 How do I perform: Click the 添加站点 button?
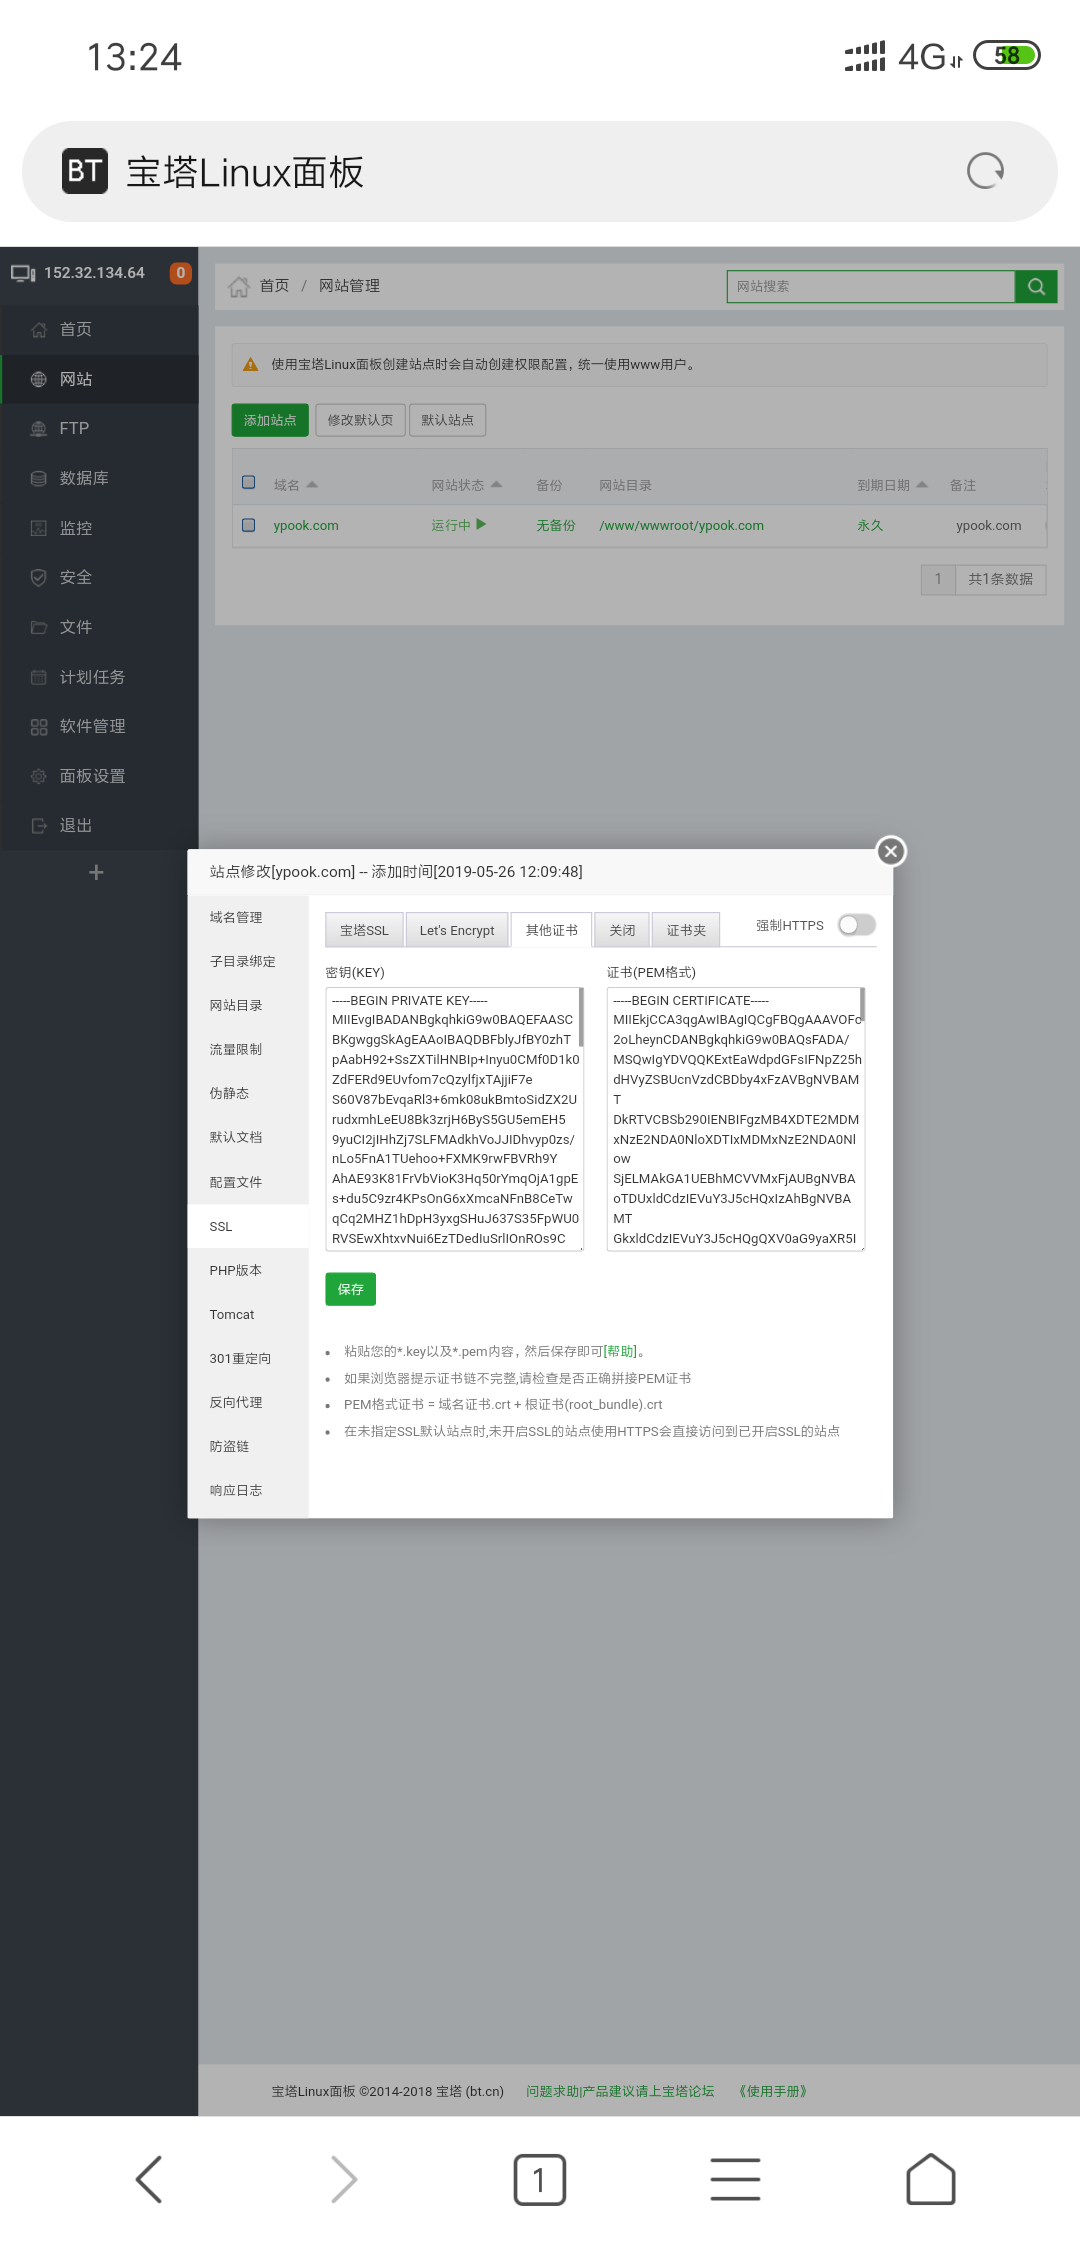pyautogui.click(x=270, y=420)
